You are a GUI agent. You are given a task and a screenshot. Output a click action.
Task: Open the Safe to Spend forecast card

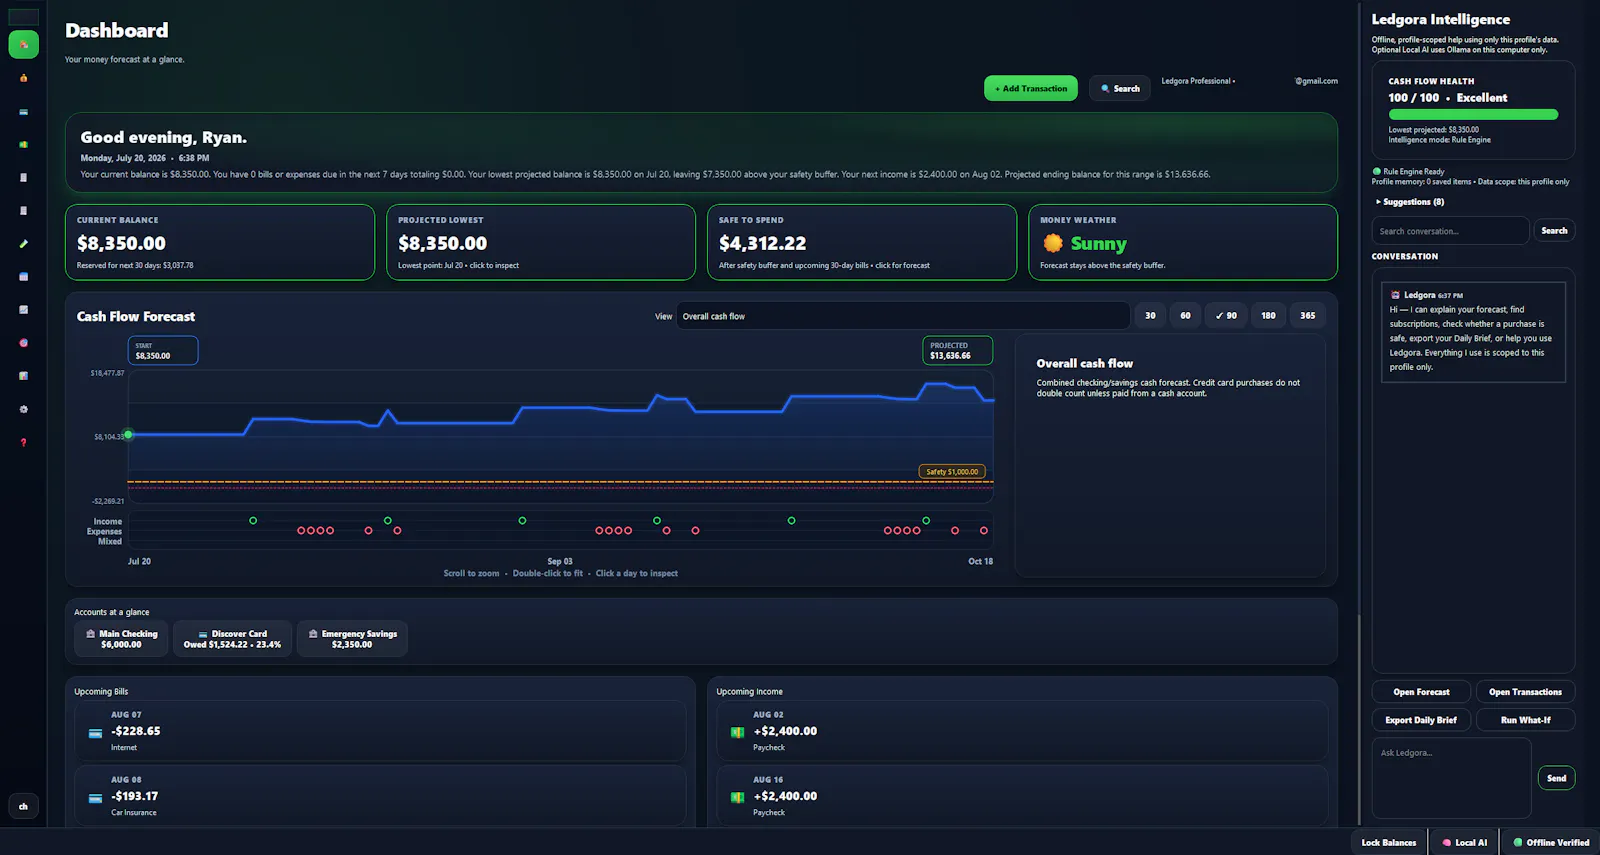click(x=862, y=242)
